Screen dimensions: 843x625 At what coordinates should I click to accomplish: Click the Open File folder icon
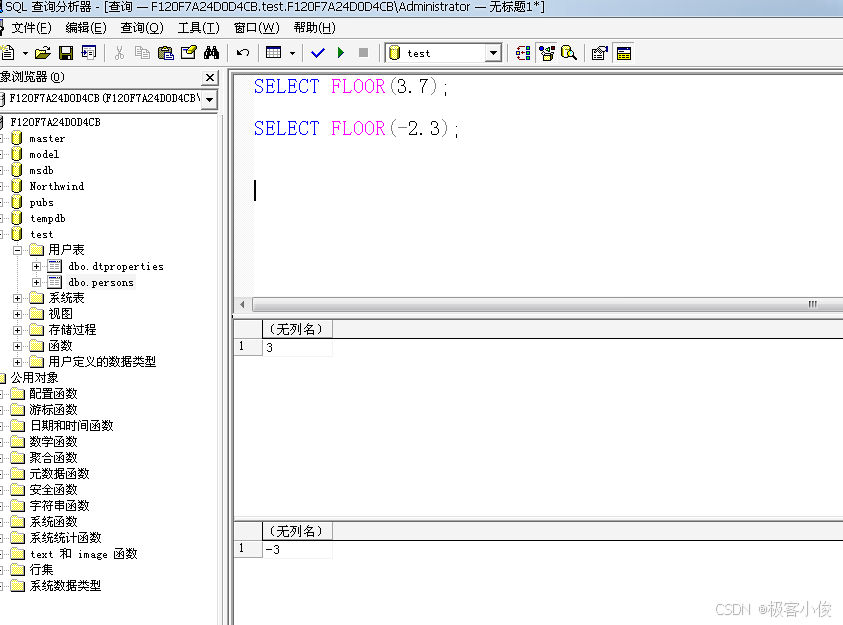[43, 53]
